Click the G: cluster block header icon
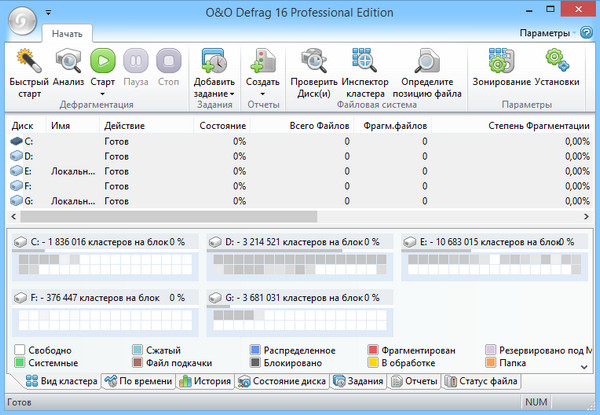The height and width of the screenshot is (415, 600). pyautogui.click(x=215, y=298)
